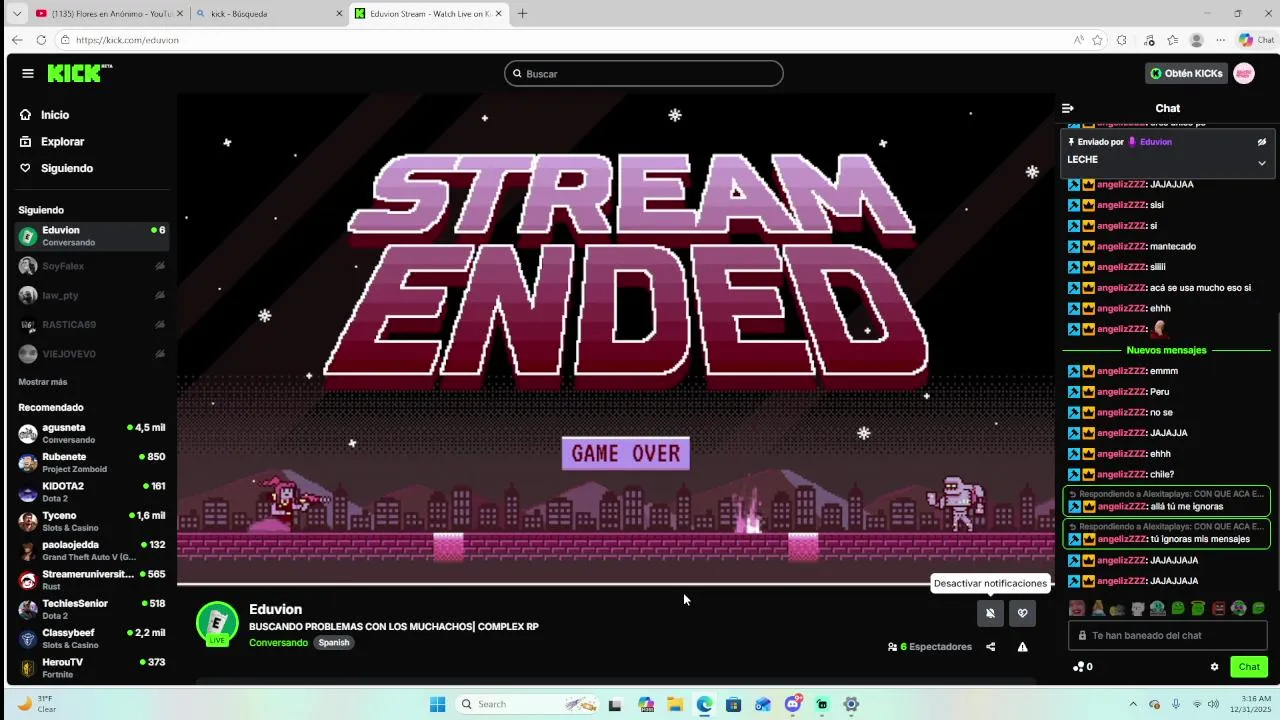Close the kick - Búsqueda tab
This screenshot has height=720, width=1280.
[x=338, y=14]
